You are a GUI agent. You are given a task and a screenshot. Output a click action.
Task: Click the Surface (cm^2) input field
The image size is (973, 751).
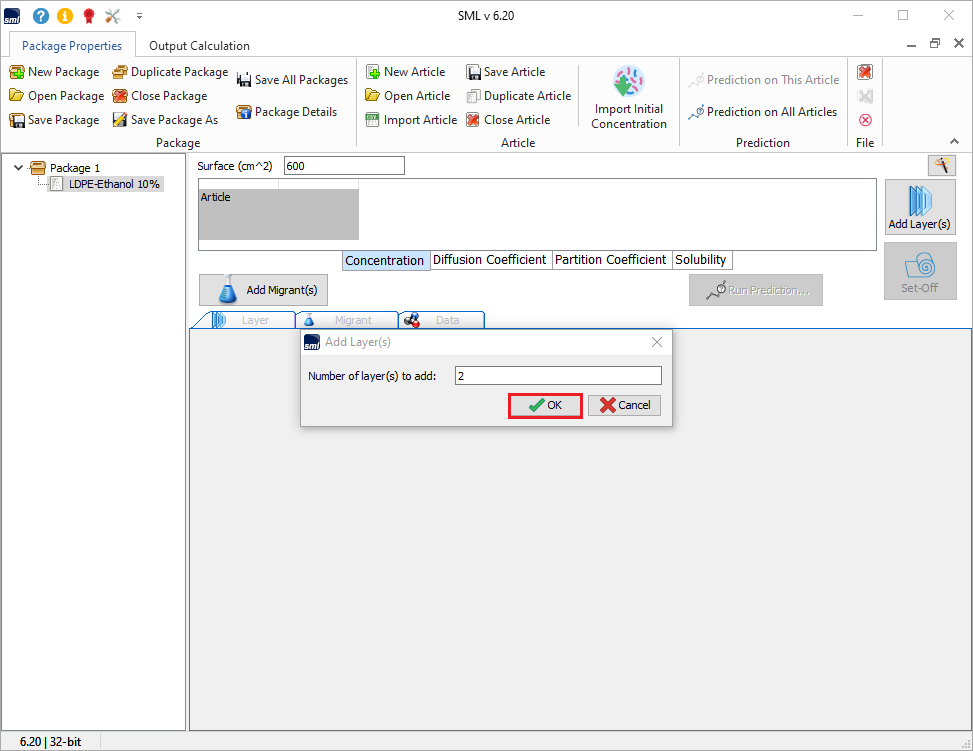pos(344,166)
